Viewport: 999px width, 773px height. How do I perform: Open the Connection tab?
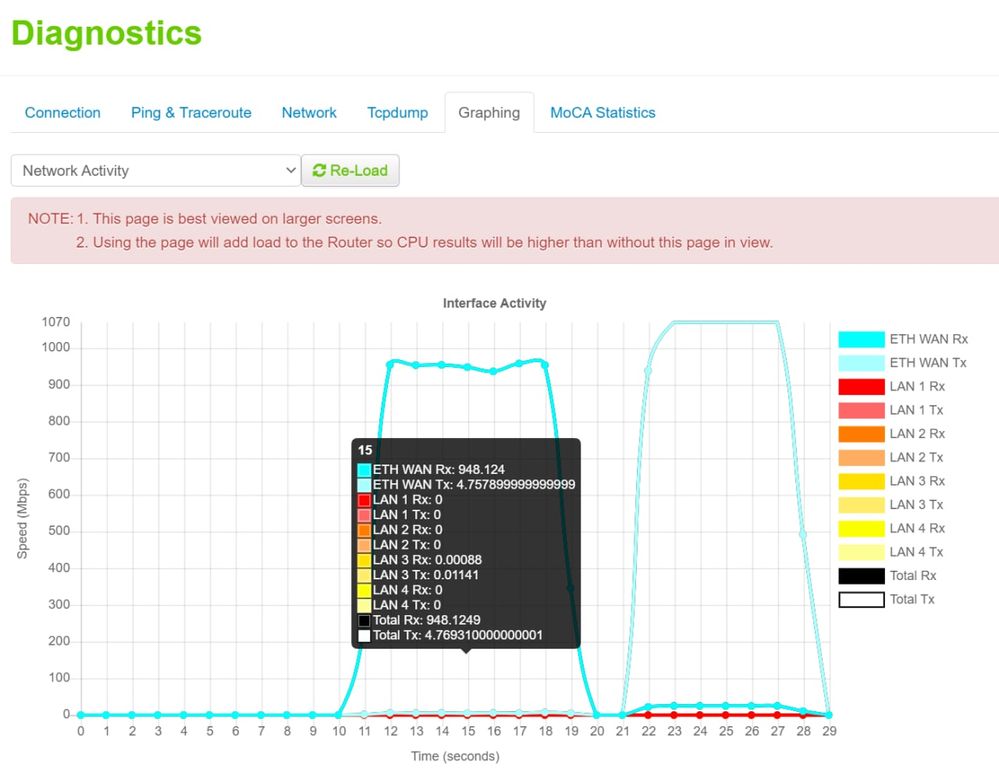coord(63,113)
